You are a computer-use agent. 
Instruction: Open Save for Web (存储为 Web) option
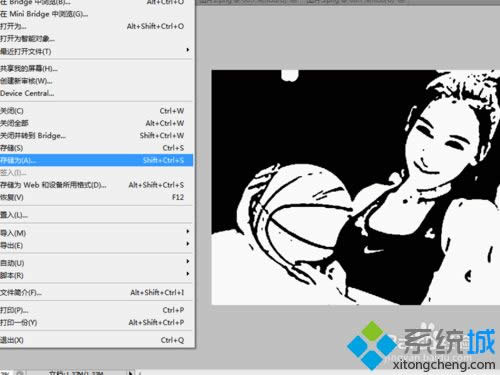pos(96,185)
